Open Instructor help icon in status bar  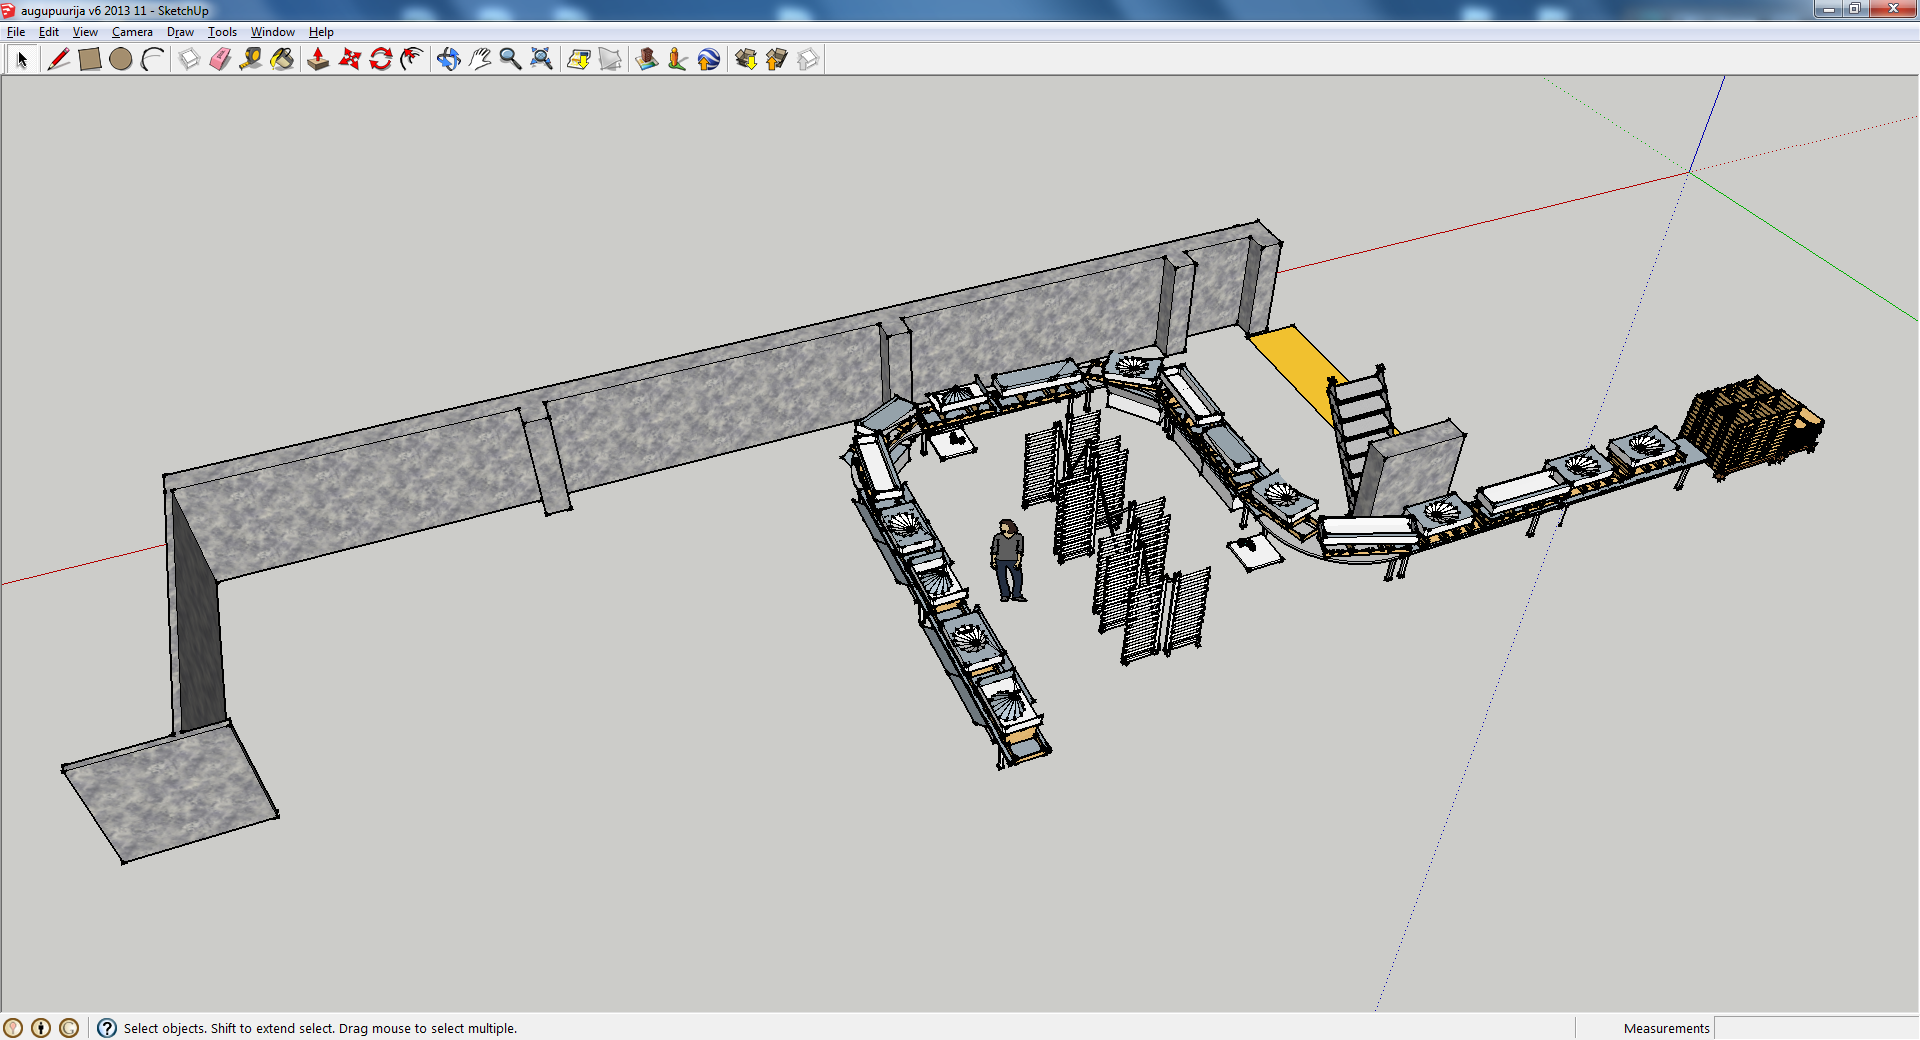click(107, 1028)
